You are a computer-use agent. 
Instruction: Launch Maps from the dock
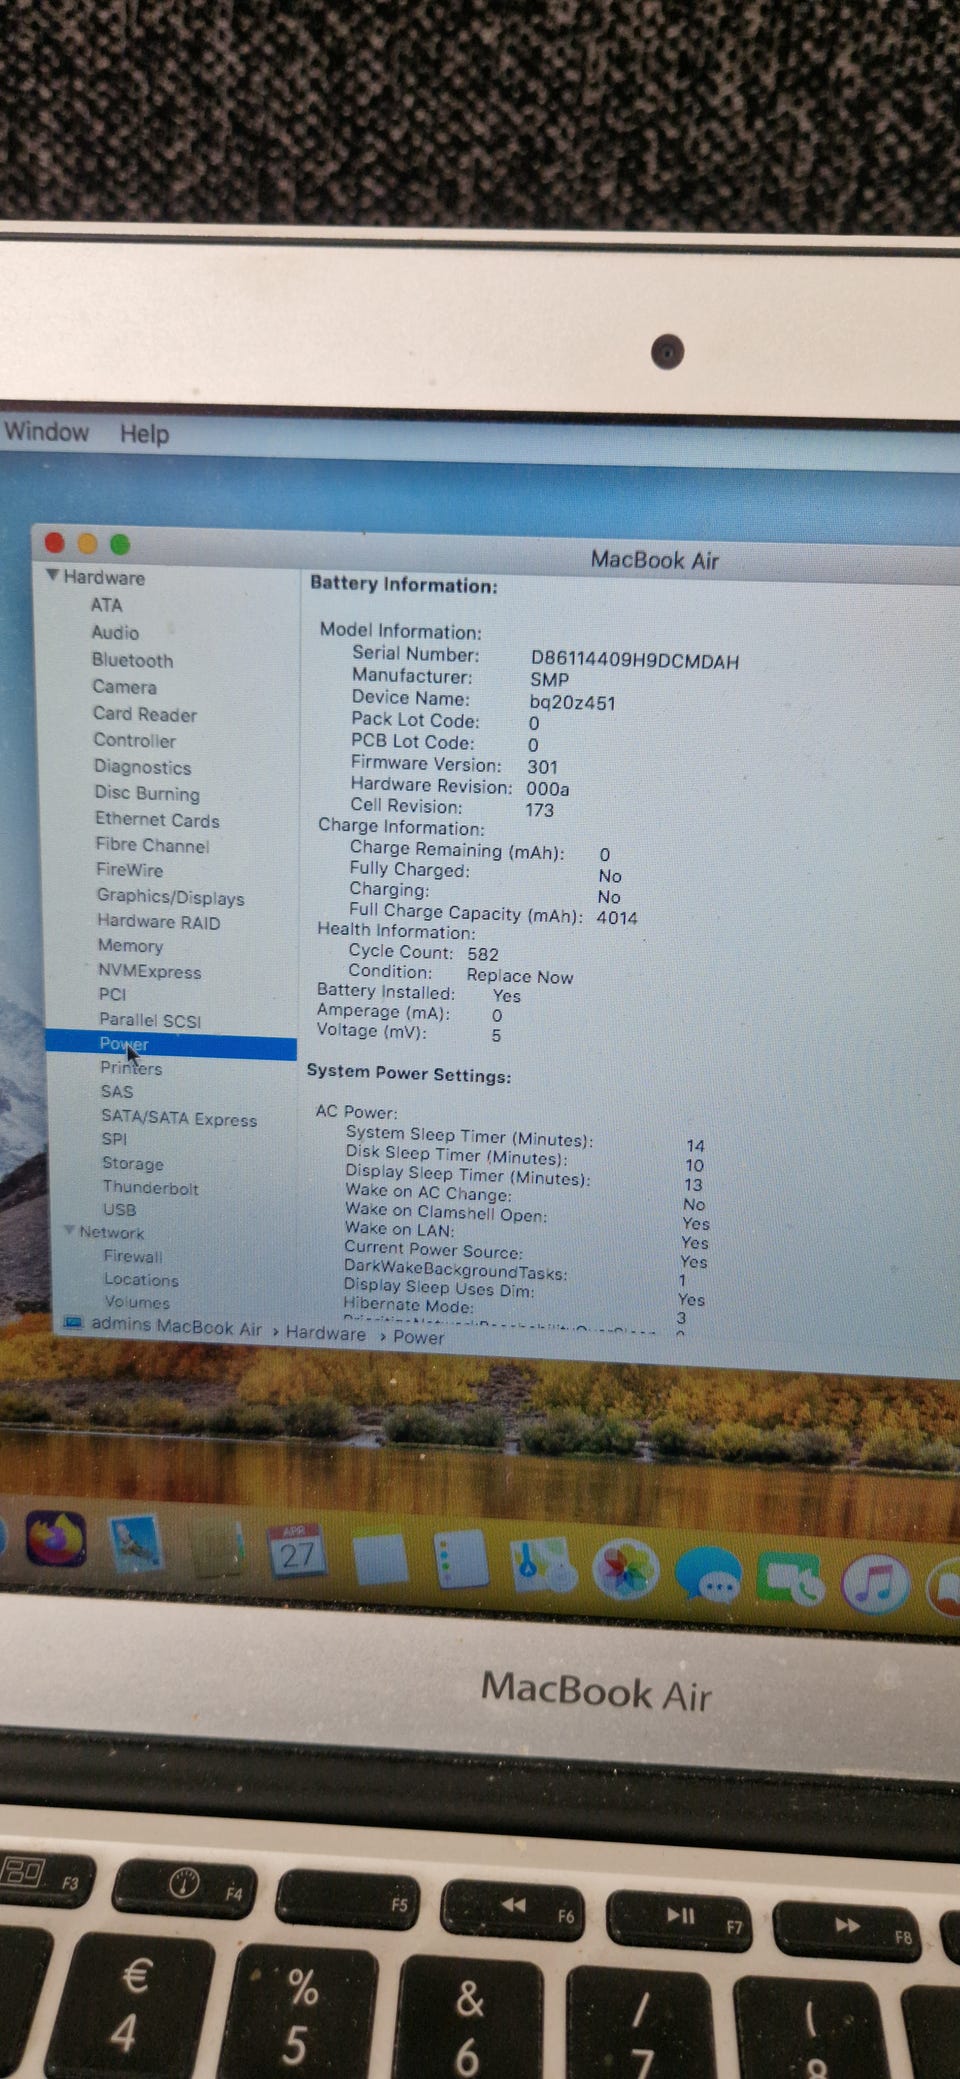(x=542, y=1564)
